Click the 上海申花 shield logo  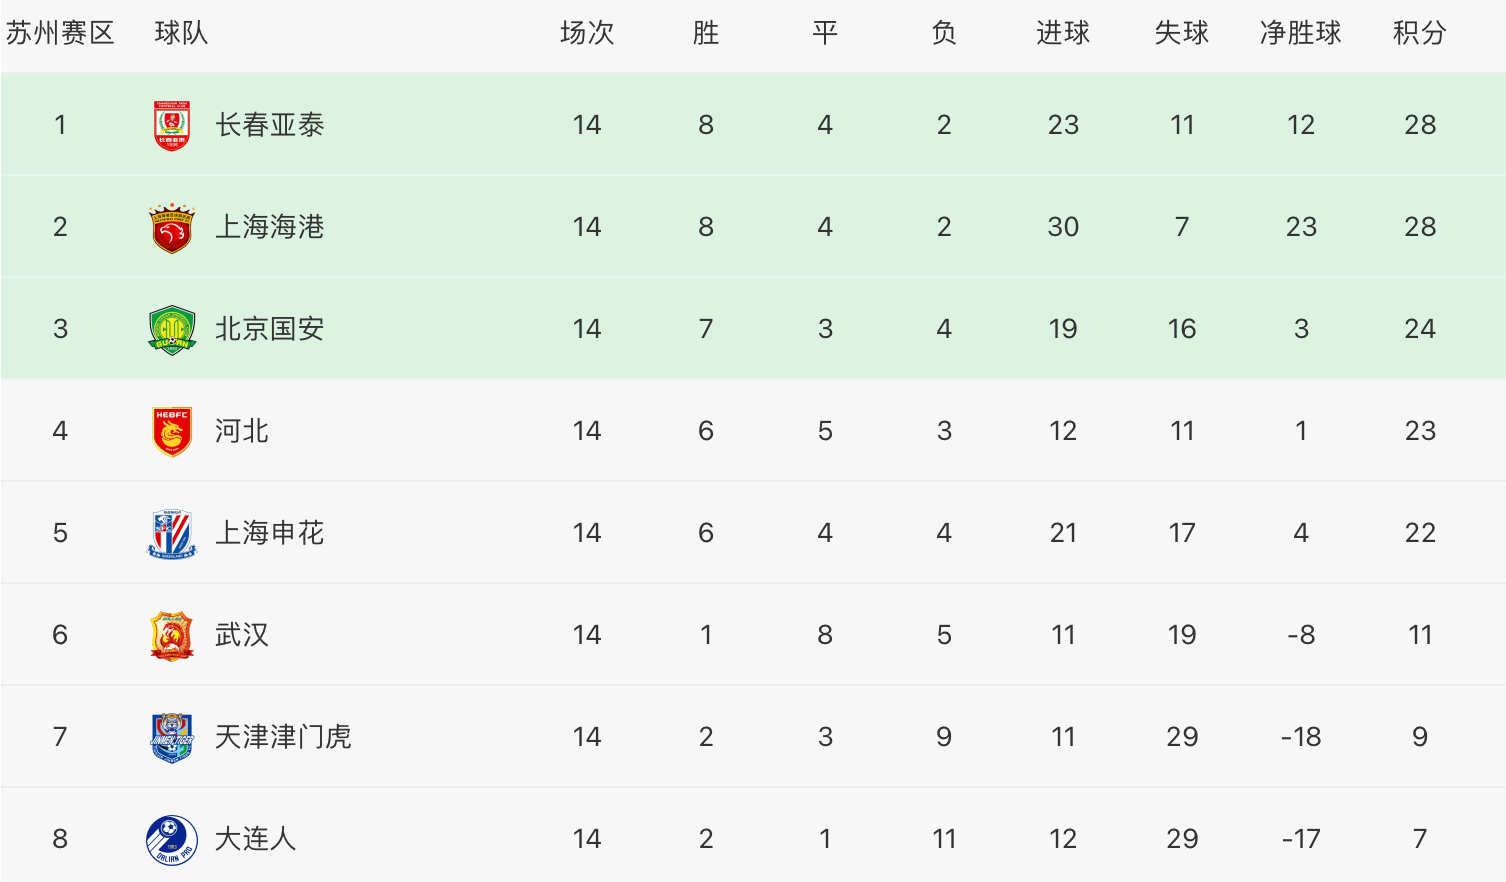tap(172, 534)
